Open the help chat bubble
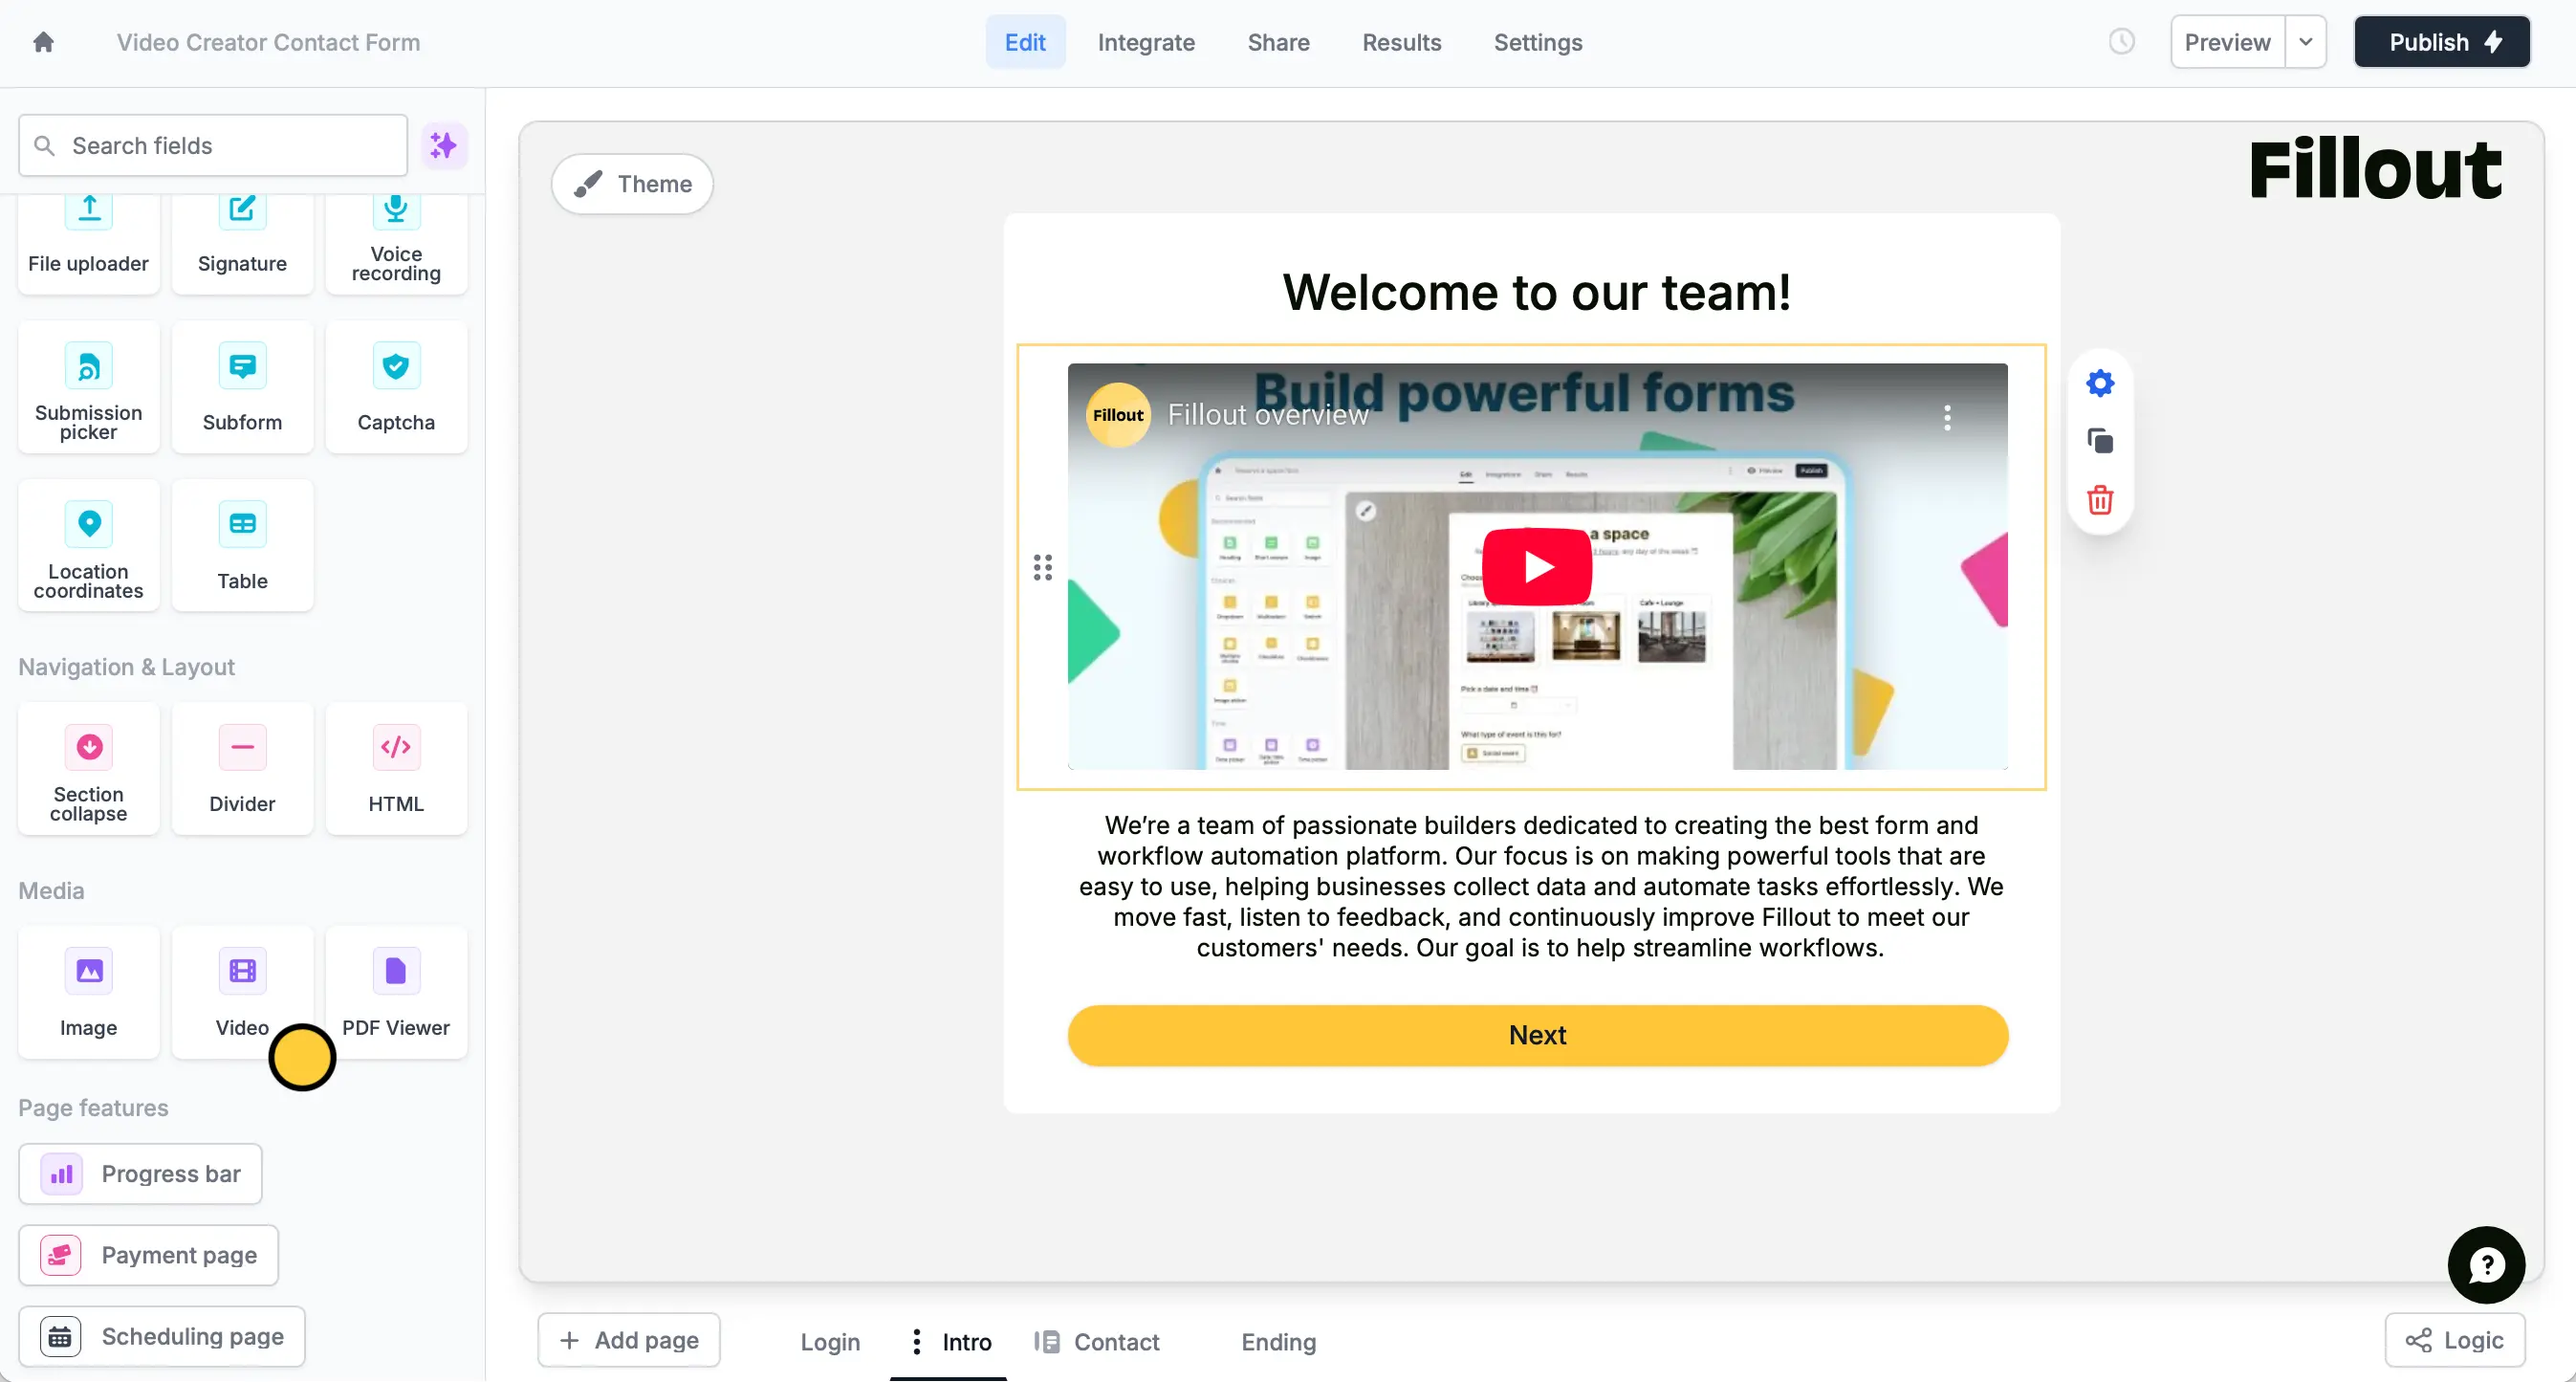The height and width of the screenshot is (1382, 2576). coord(2486,1265)
